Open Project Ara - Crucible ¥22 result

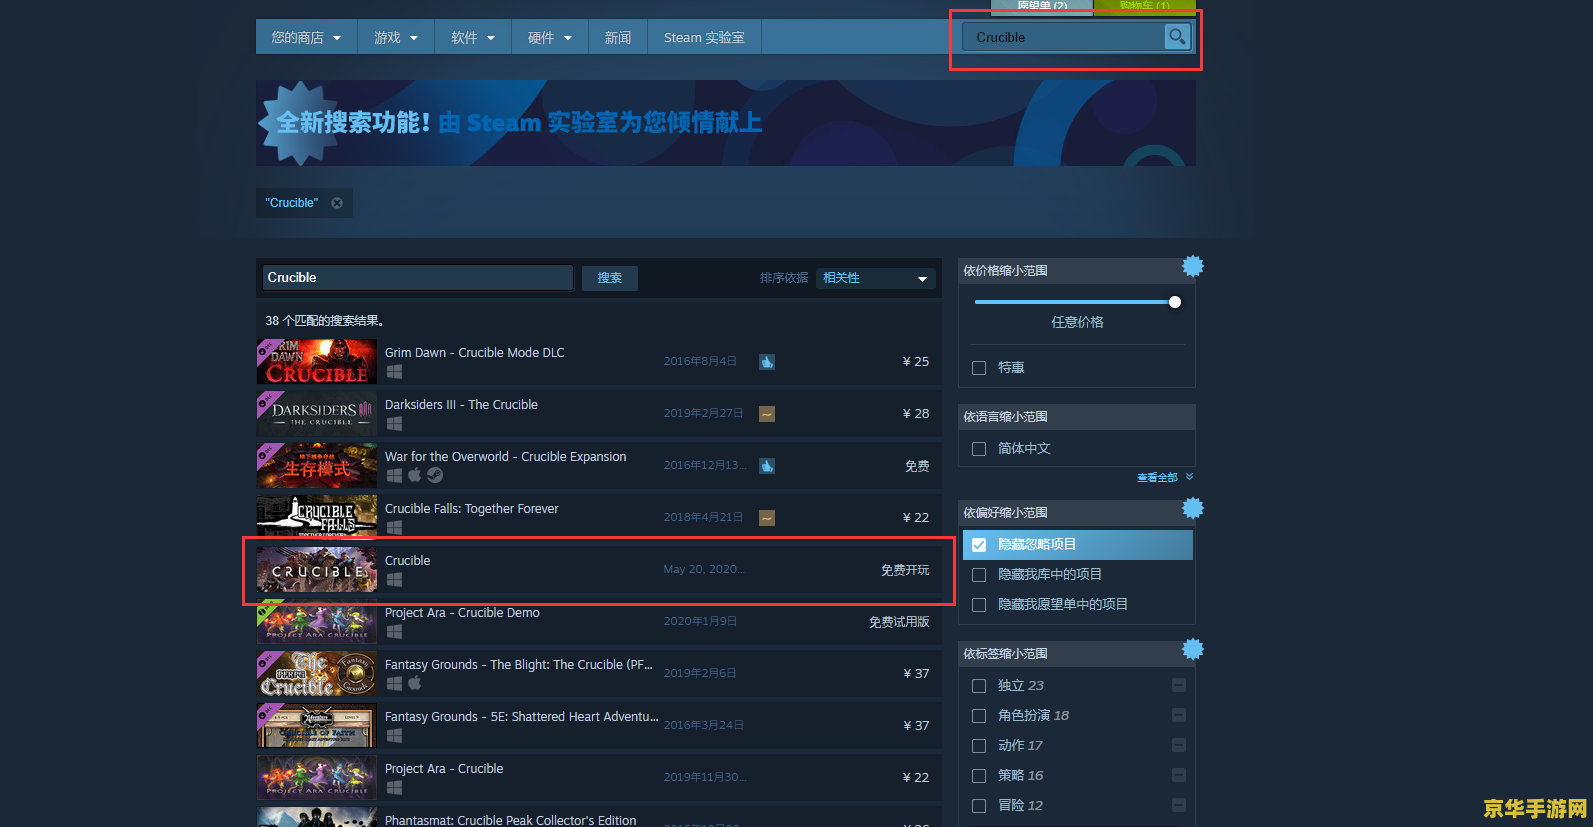coord(599,778)
